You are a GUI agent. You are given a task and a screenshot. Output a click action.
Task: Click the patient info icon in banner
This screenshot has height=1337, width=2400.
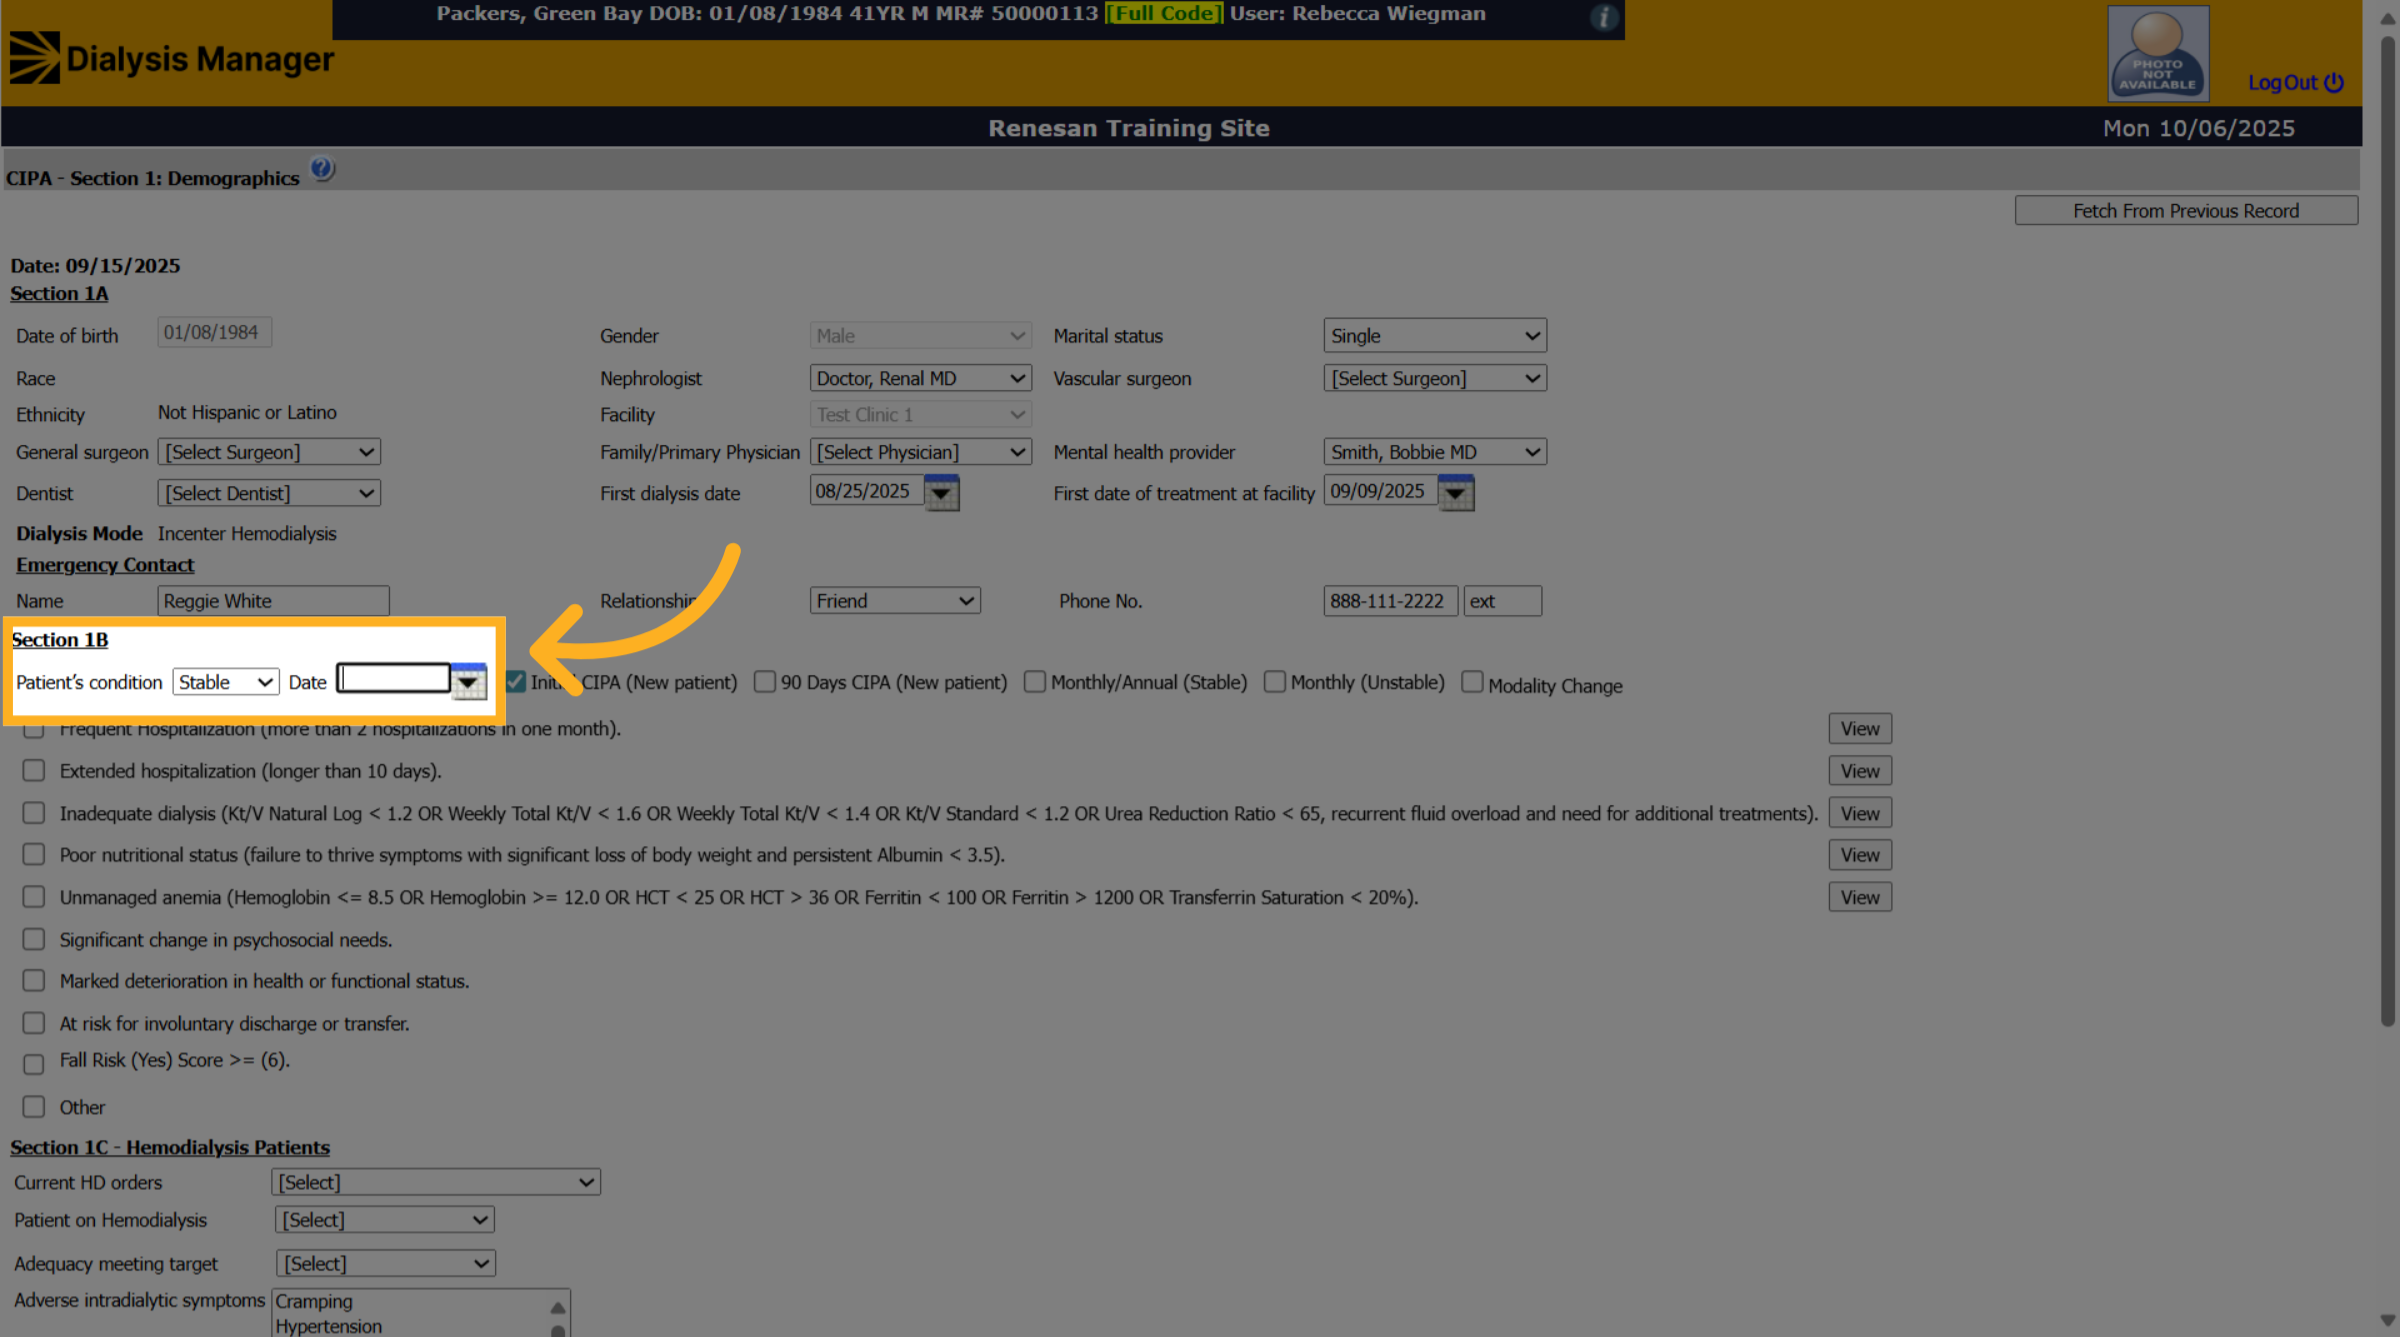tap(1604, 17)
